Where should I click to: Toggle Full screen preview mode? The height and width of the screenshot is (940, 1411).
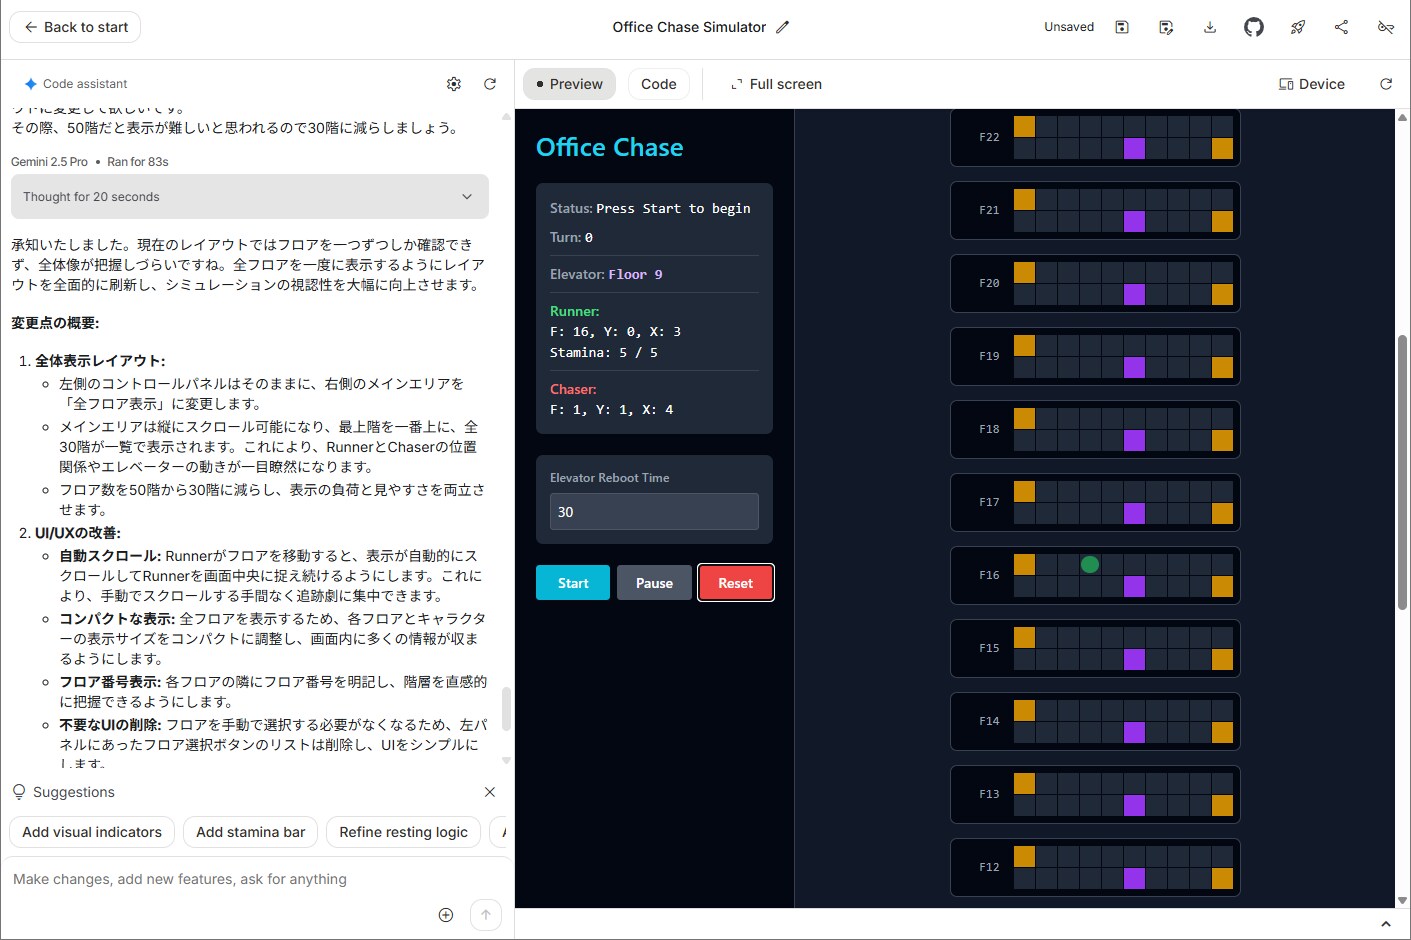click(x=776, y=84)
